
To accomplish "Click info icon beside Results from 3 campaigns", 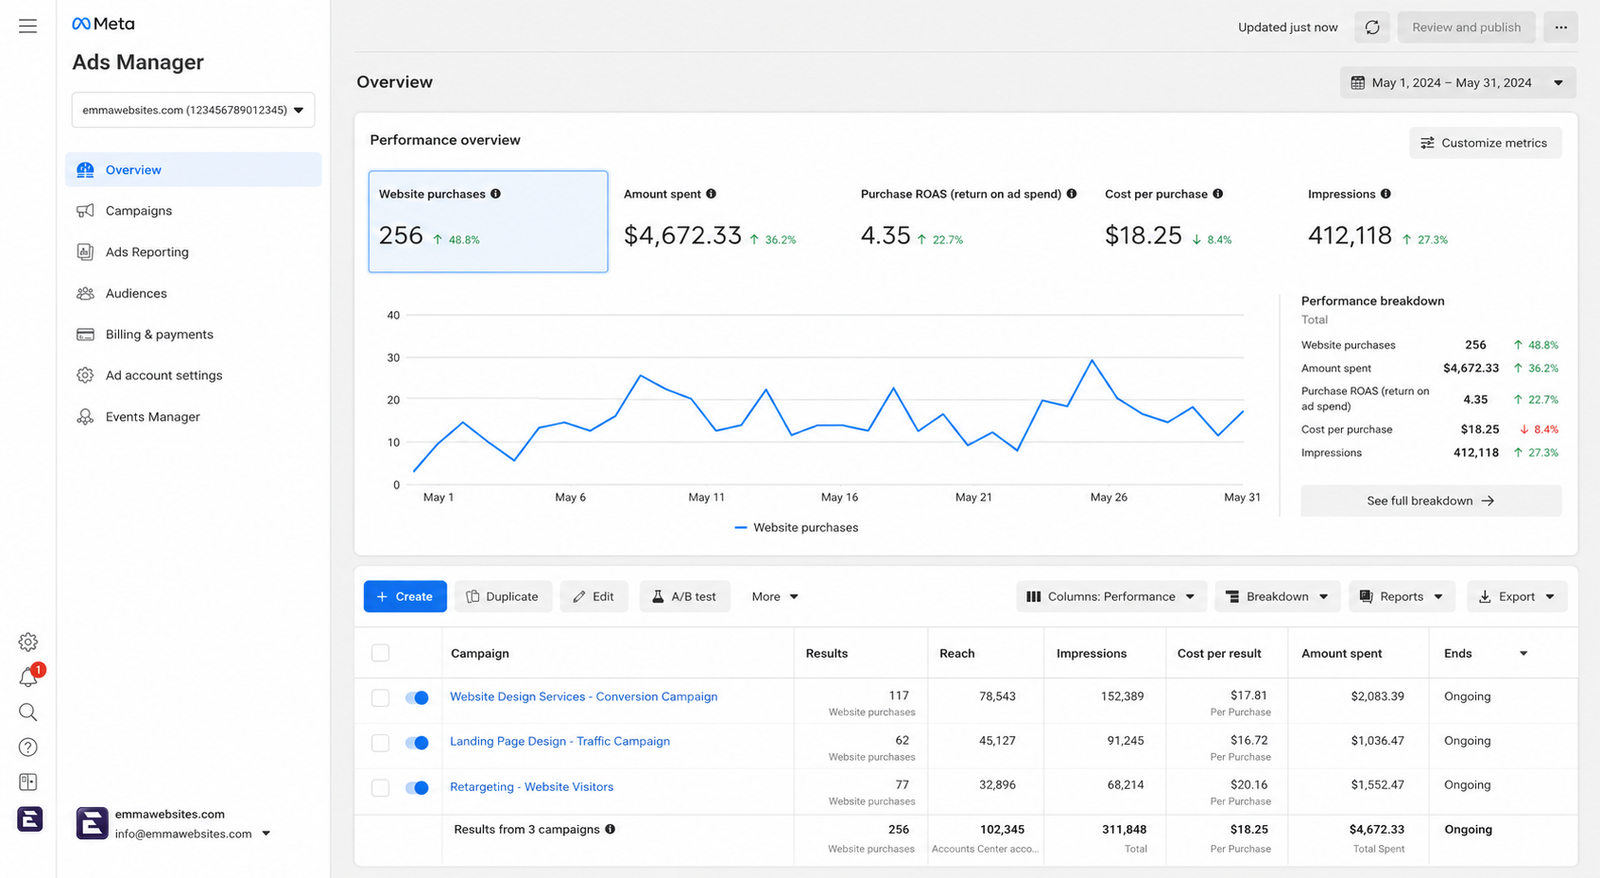I will click(x=610, y=829).
